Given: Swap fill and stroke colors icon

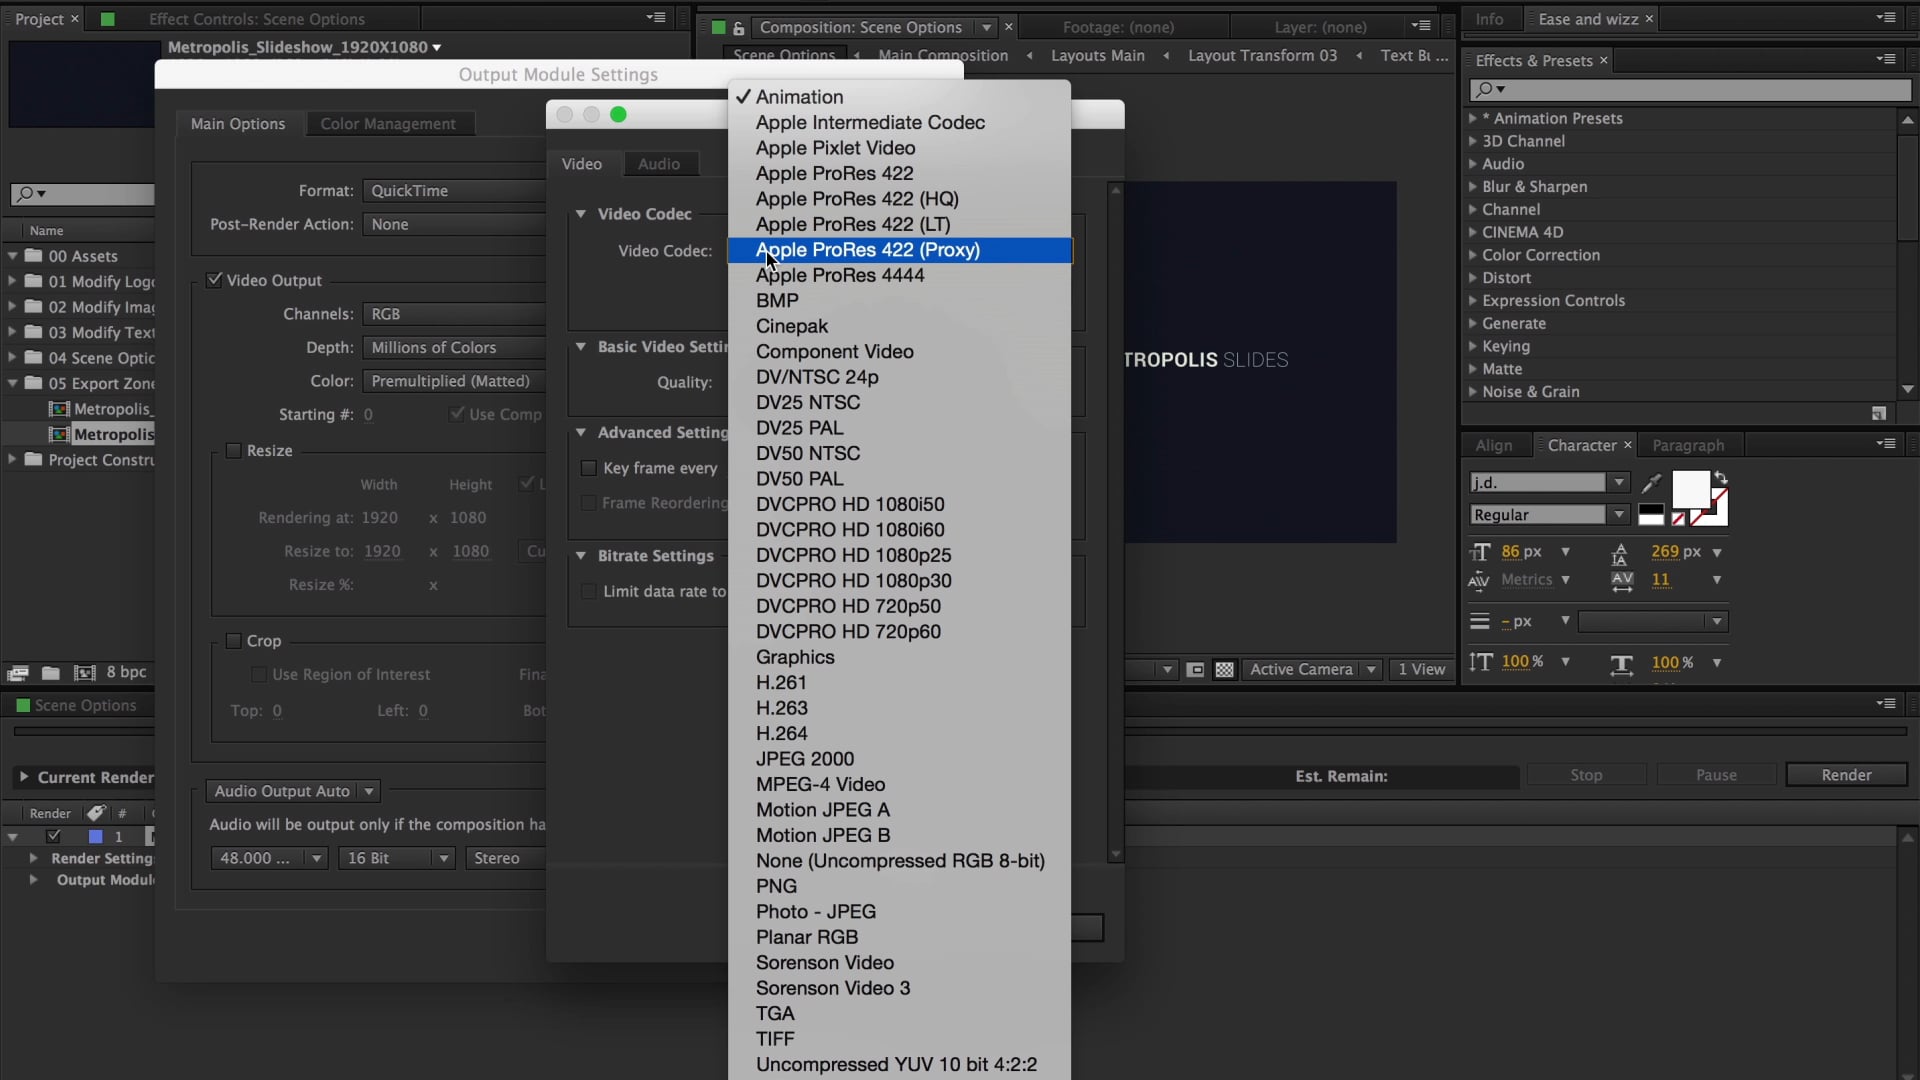Looking at the screenshot, I should click(x=1720, y=478).
